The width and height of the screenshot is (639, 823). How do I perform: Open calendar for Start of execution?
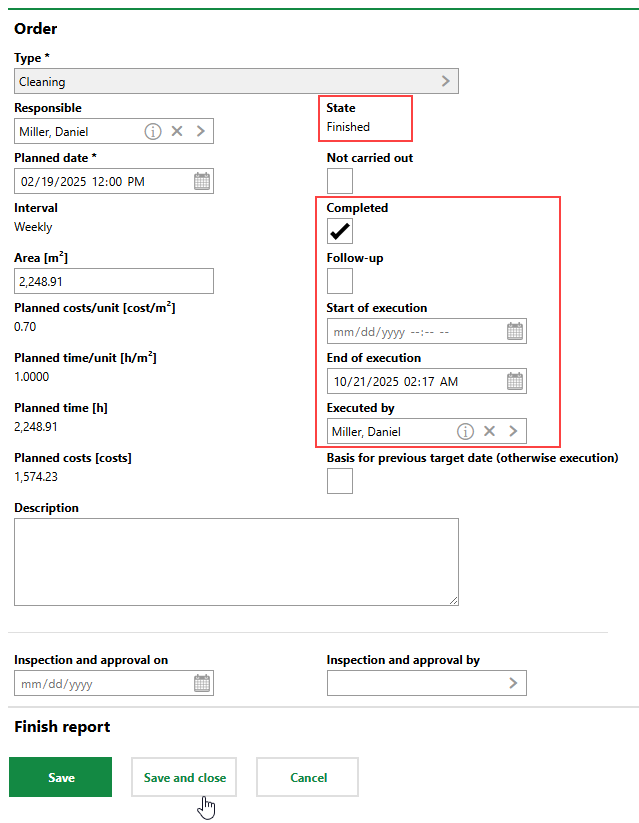point(515,331)
